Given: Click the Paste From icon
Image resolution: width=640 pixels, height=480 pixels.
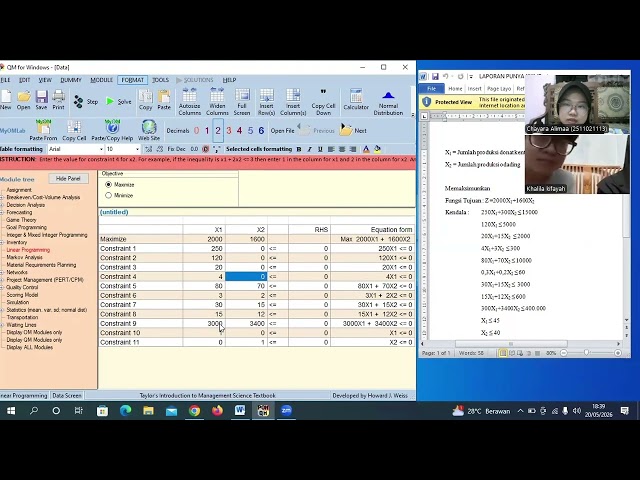Looking at the screenshot, I should click(43, 131).
